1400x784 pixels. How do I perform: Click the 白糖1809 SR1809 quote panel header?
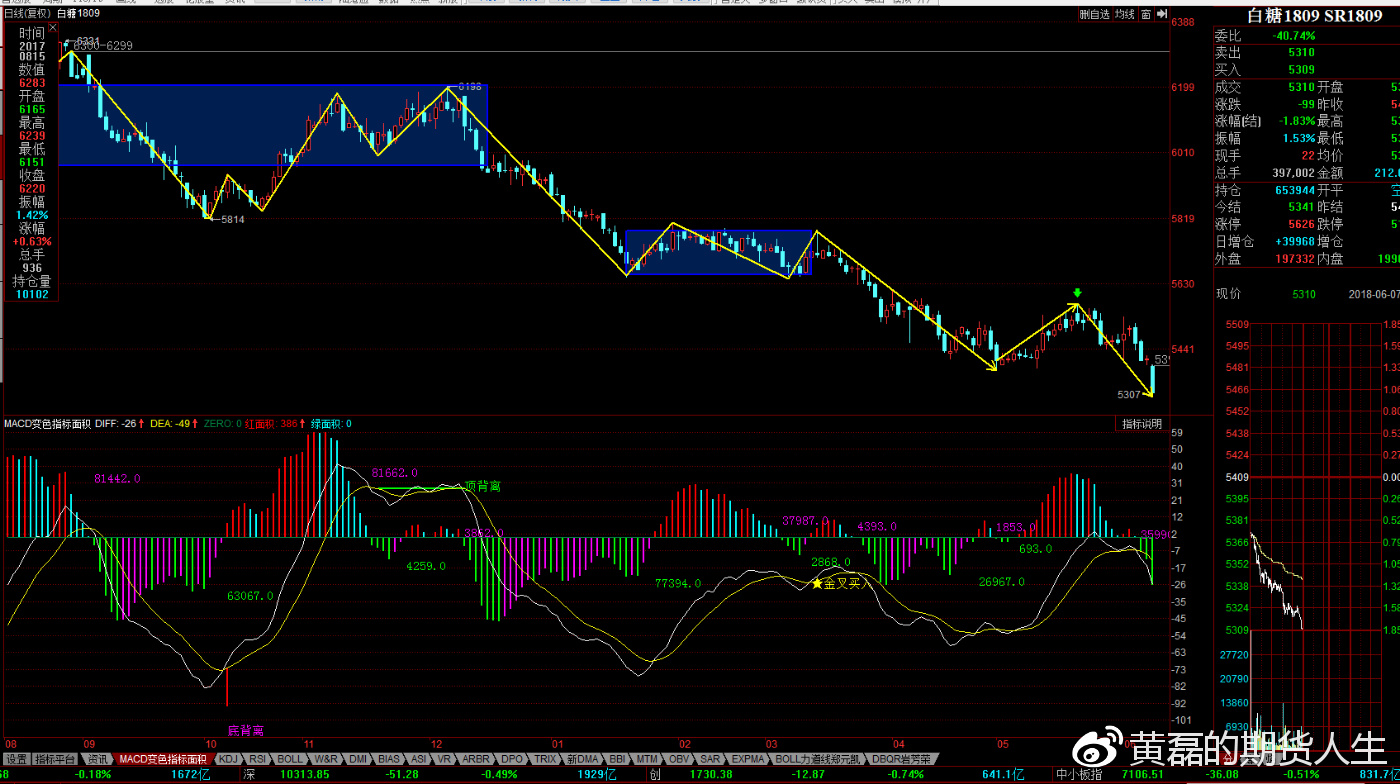click(x=1314, y=15)
